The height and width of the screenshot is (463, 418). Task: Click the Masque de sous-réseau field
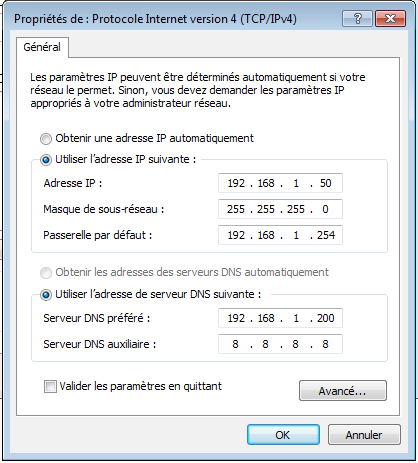[x=280, y=209]
